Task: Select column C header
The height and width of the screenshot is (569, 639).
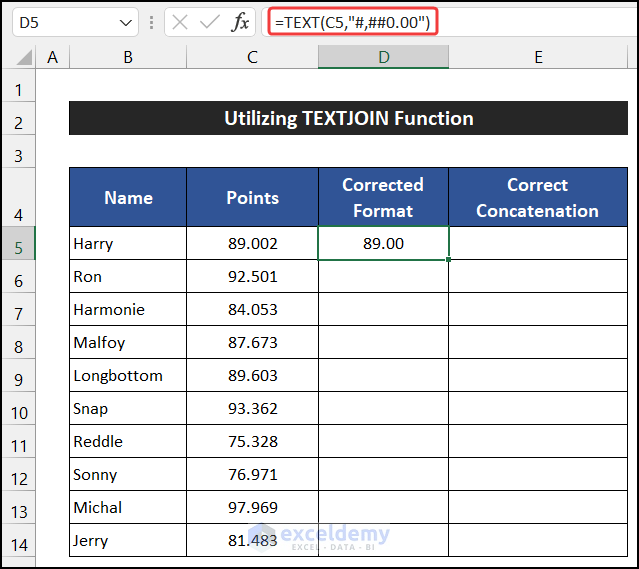Action: pyautogui.click(x=252, y=58)
